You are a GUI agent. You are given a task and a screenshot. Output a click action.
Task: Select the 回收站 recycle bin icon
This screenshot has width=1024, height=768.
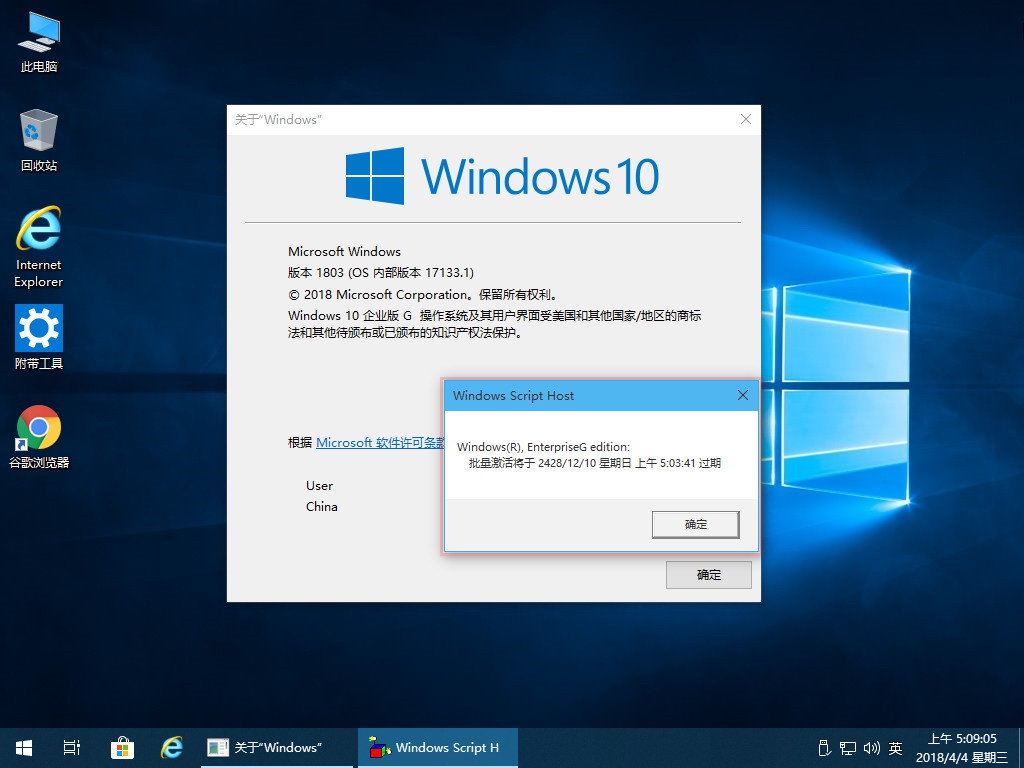[39, 141]
